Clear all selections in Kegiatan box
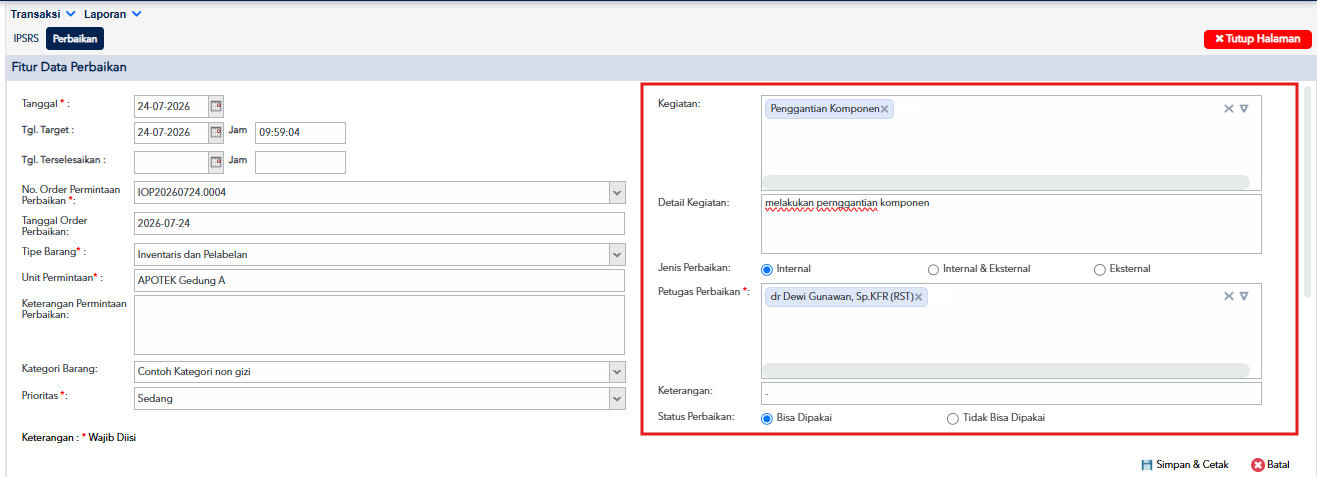1317x477 pixels. click(1229, 109)
